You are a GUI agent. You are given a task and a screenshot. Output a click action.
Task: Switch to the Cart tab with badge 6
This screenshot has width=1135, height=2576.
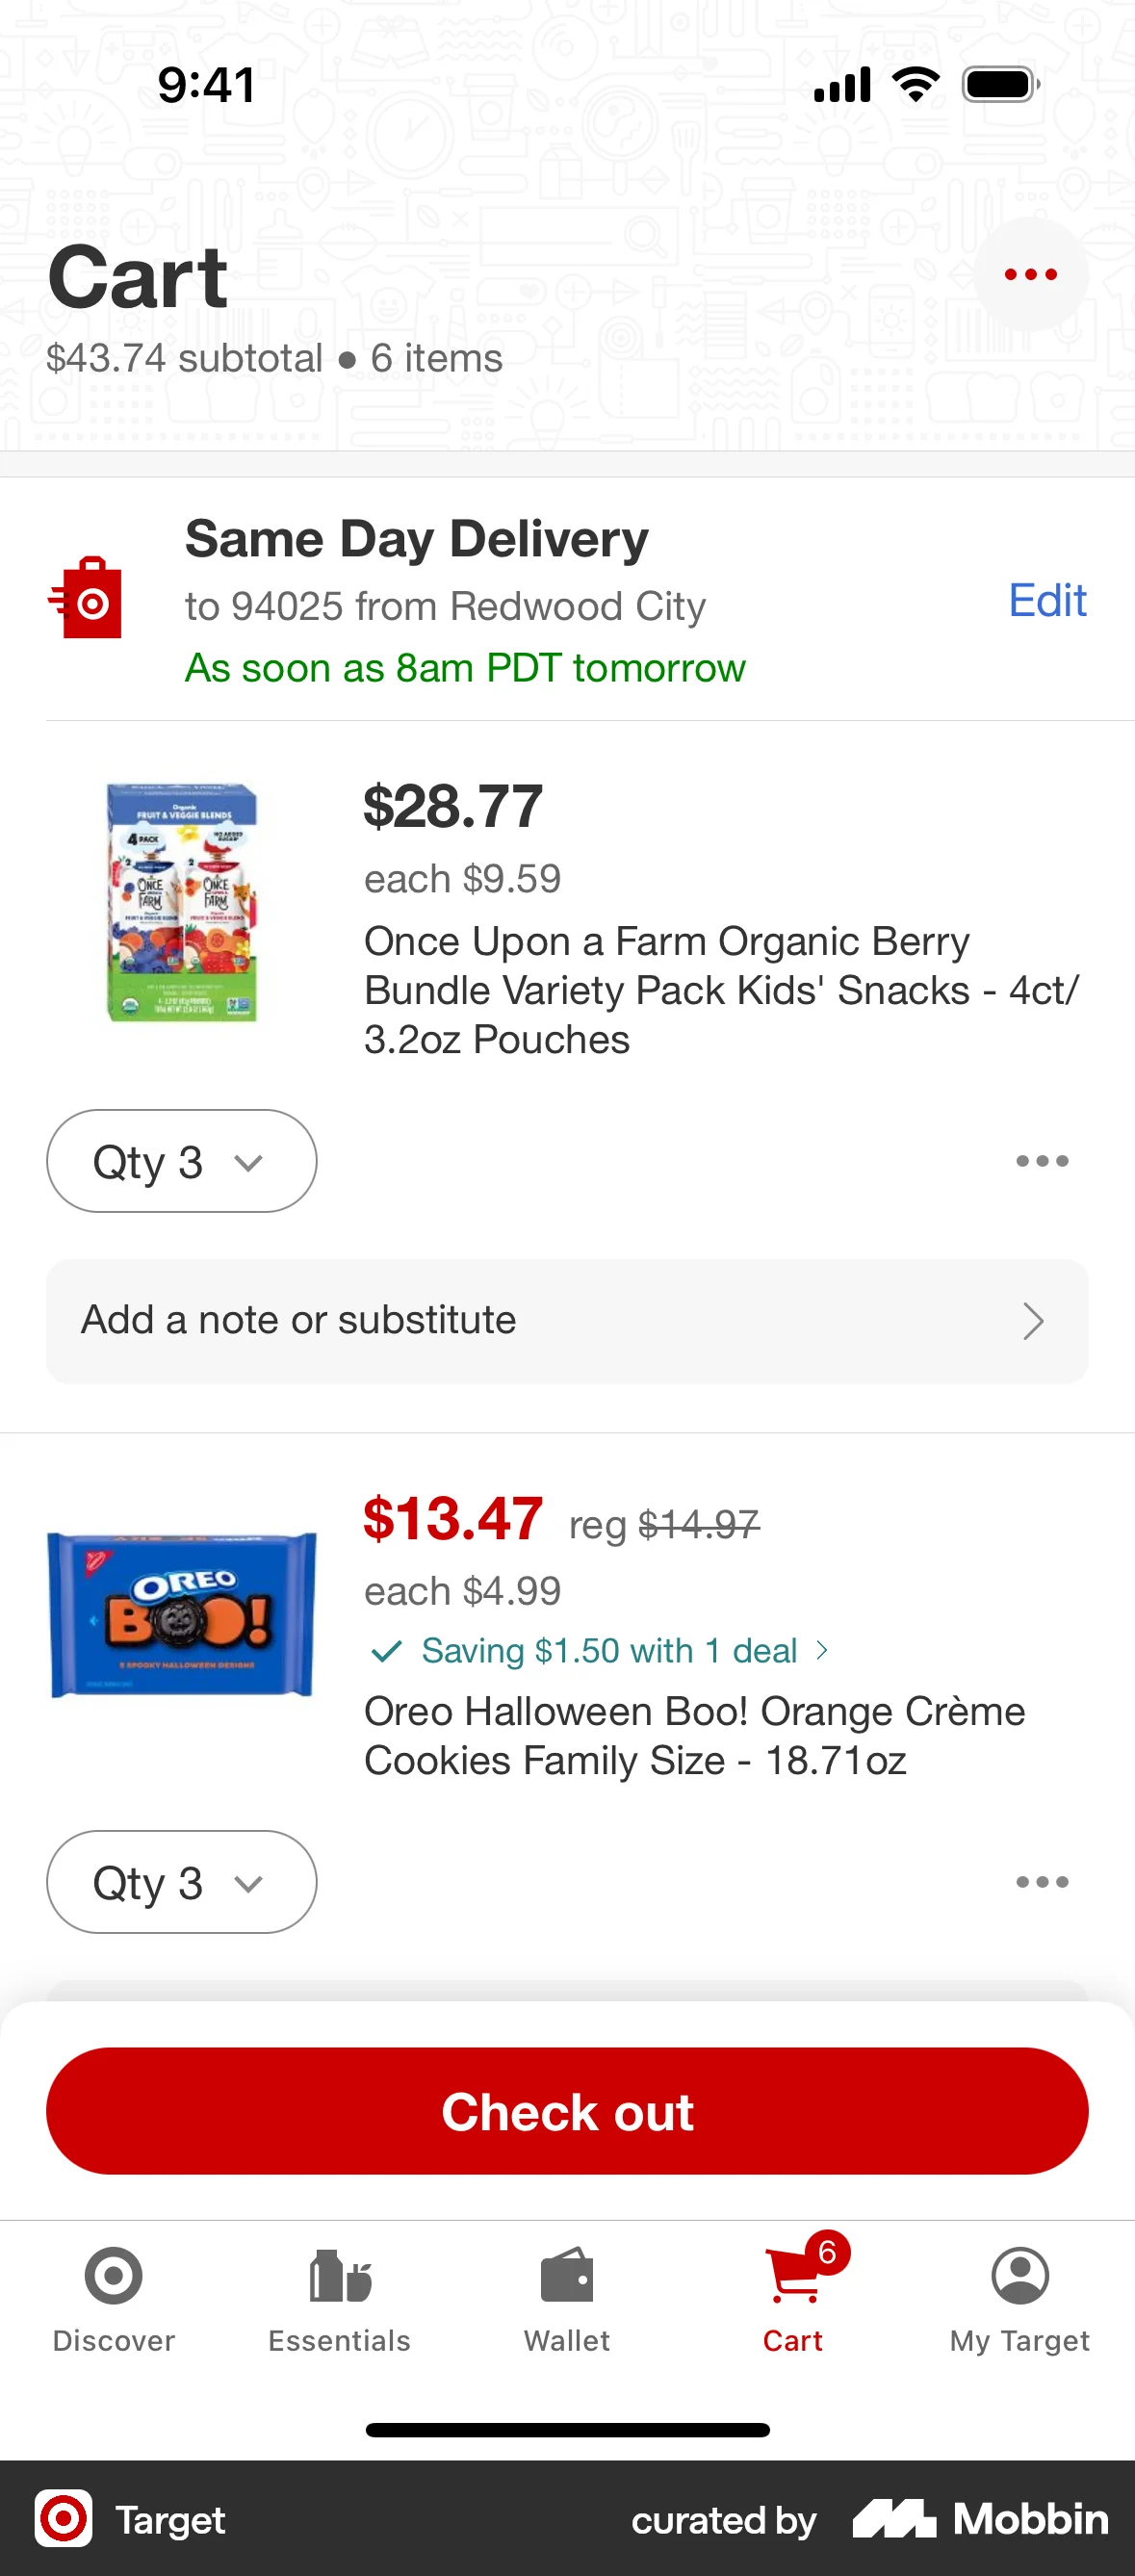tap(793, 2277)
